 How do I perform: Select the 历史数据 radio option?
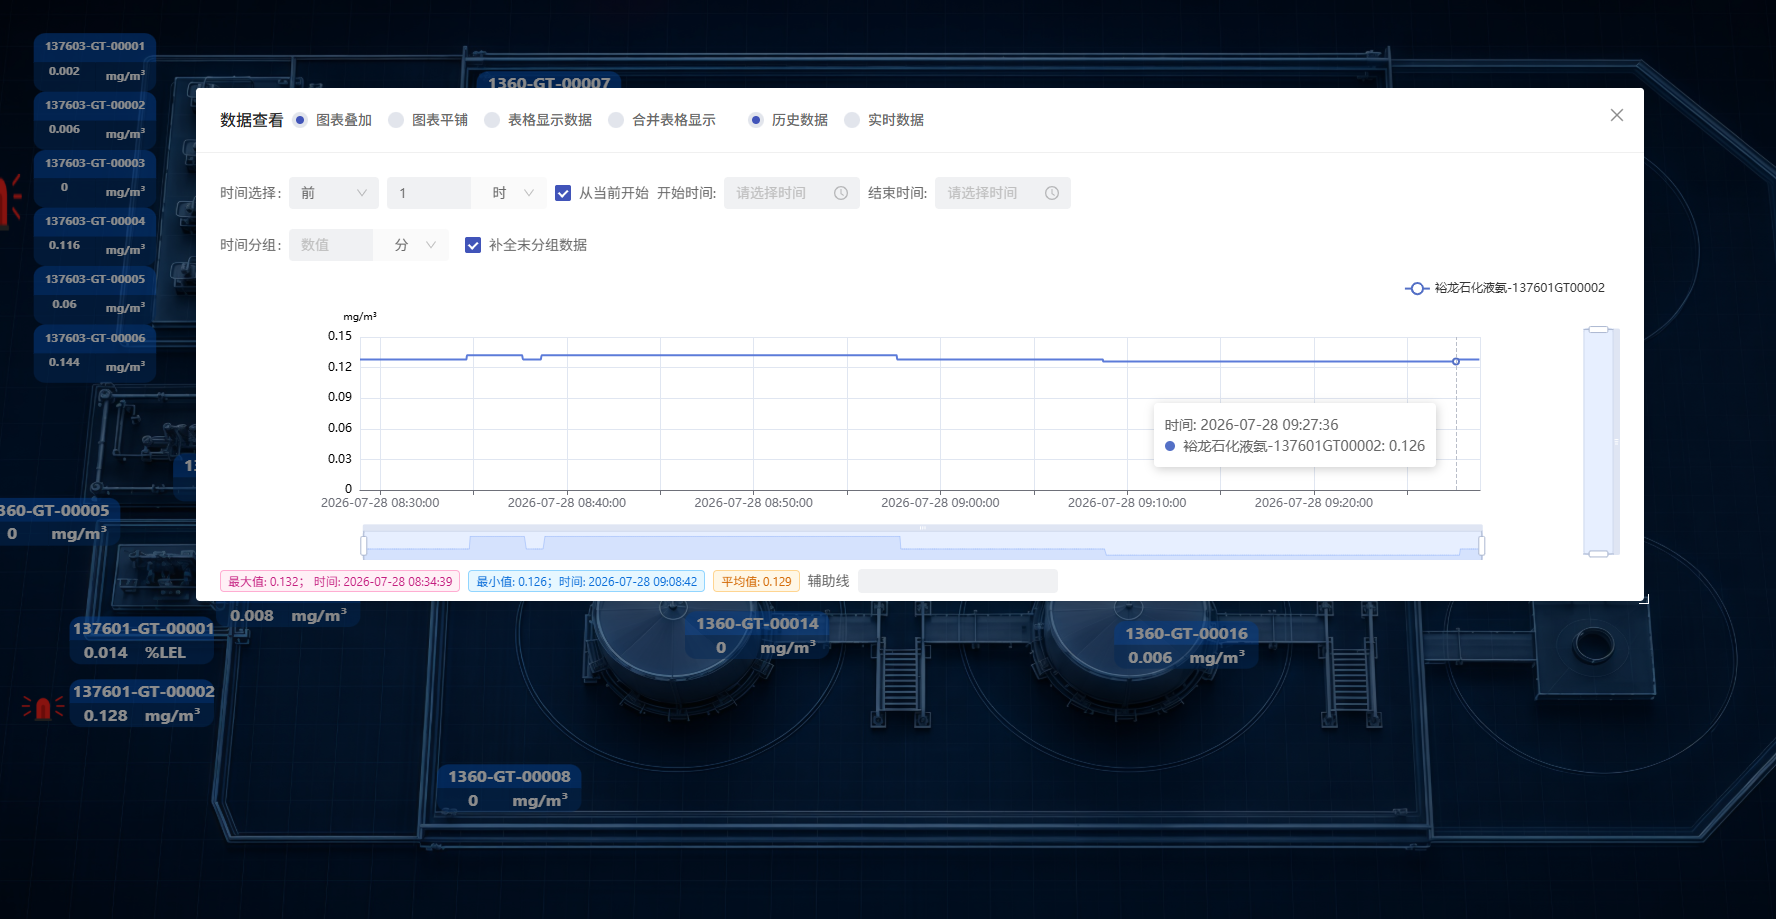[x=756, y=120]
